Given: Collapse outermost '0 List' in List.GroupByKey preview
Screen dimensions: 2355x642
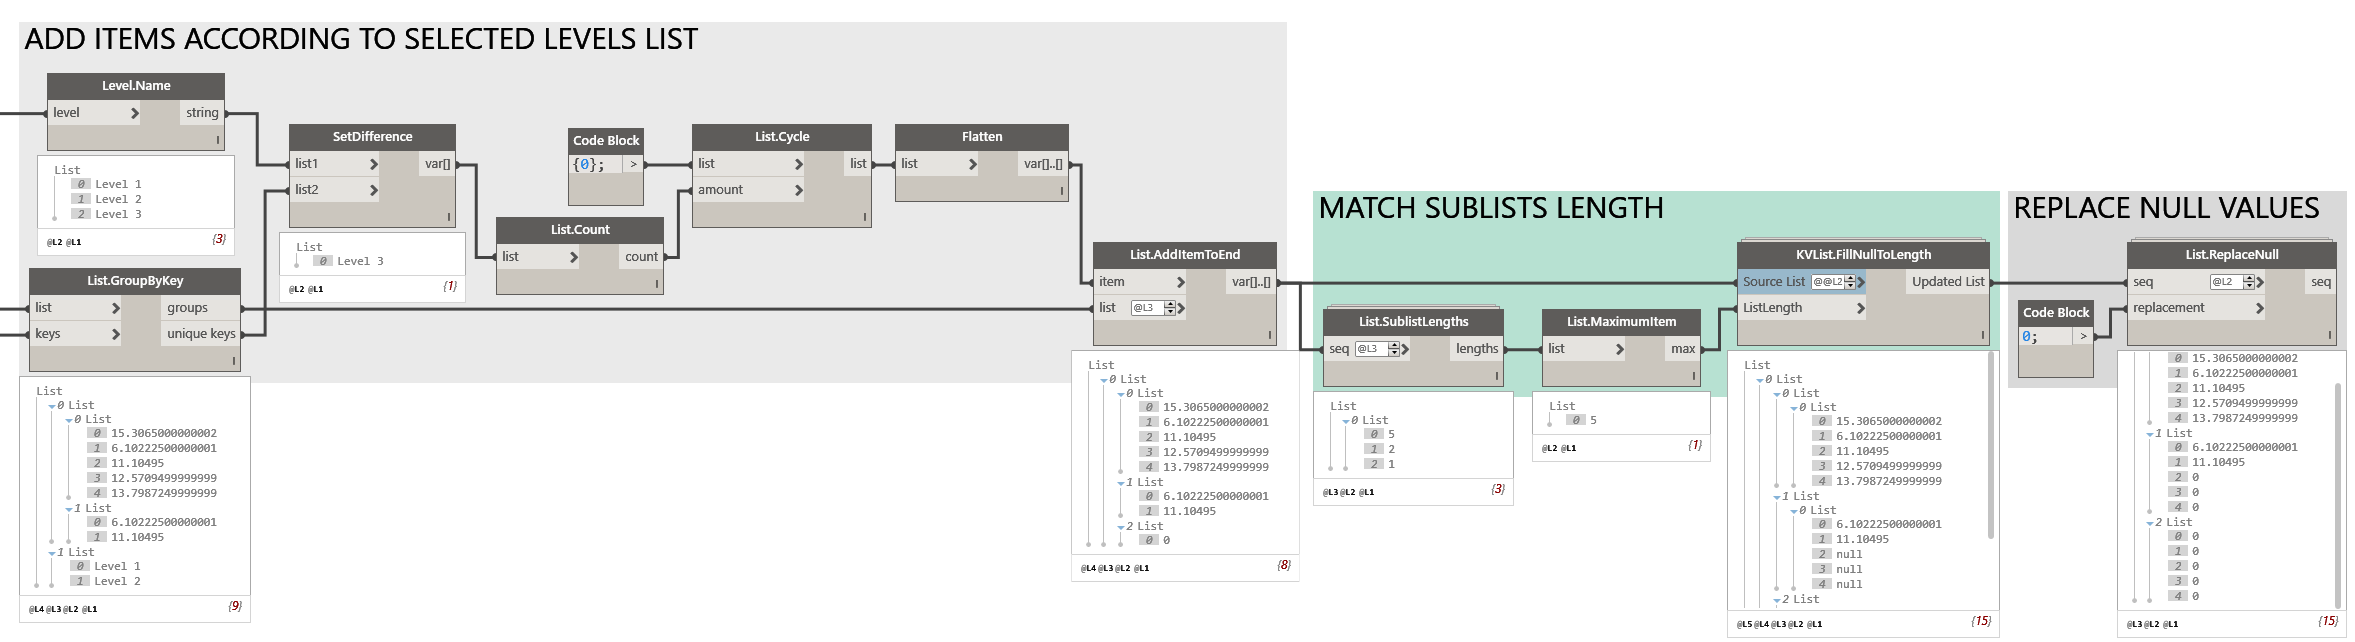Looking at the screenshot, I should coord(52,405).
